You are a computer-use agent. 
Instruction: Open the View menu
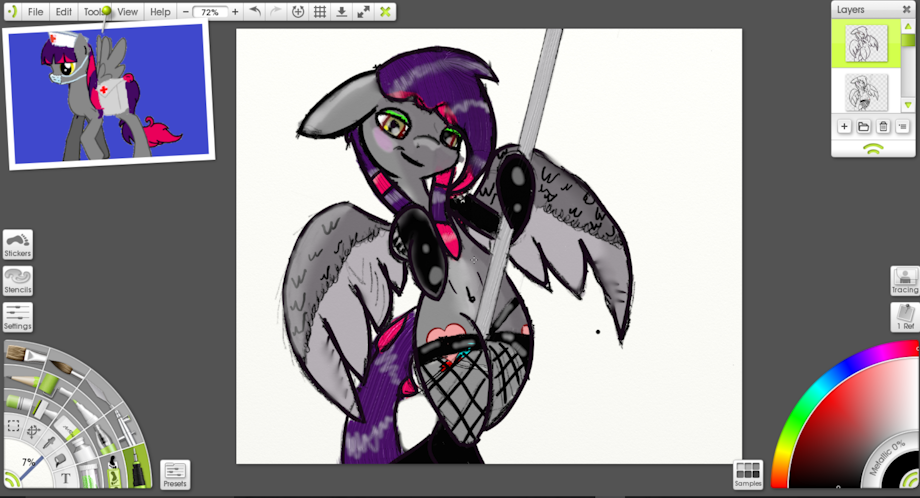pos(127,12)
